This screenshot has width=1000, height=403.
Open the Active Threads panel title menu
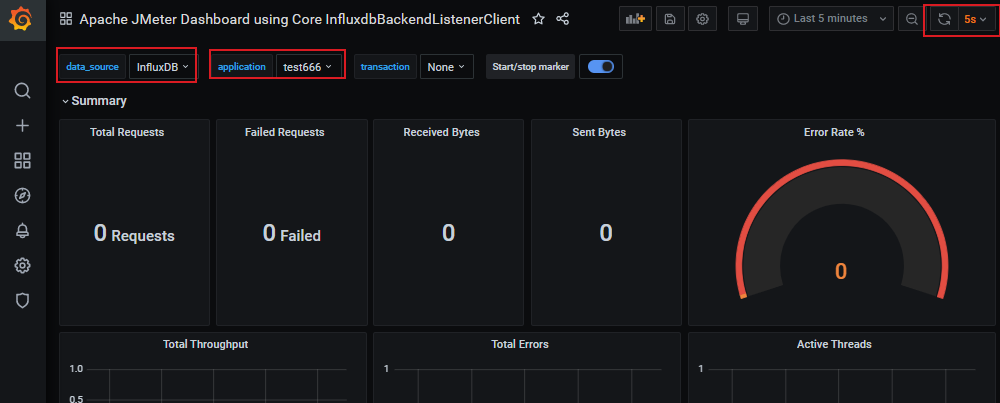coord(834,344)
